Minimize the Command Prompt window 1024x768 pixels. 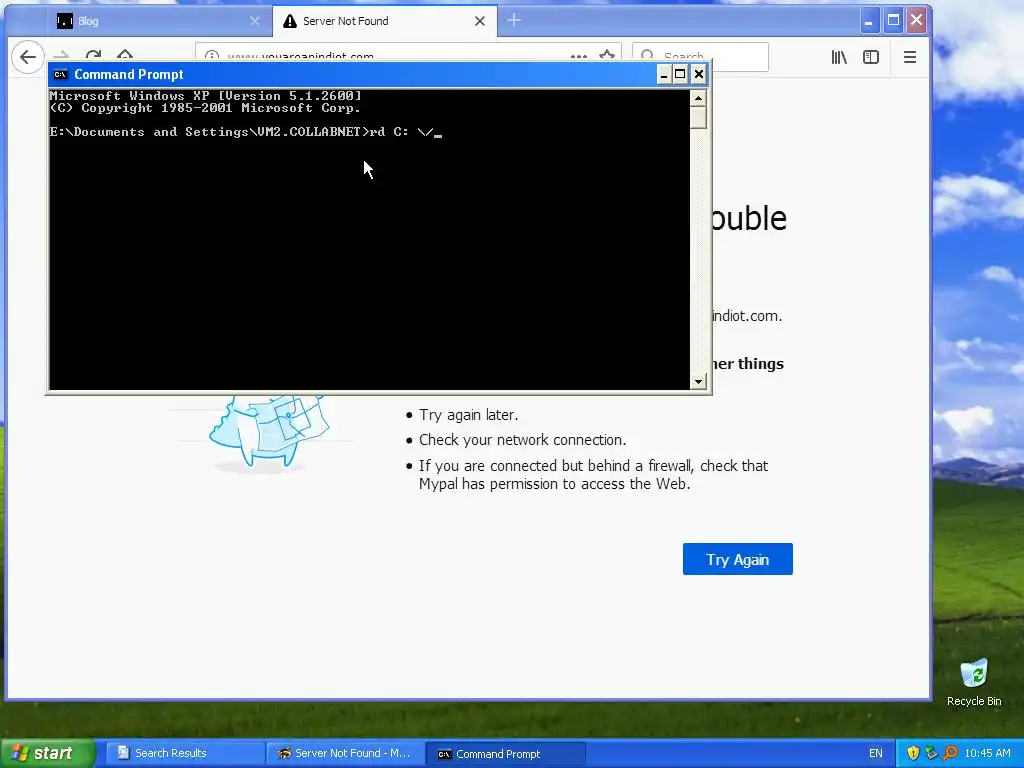[664, 74]
